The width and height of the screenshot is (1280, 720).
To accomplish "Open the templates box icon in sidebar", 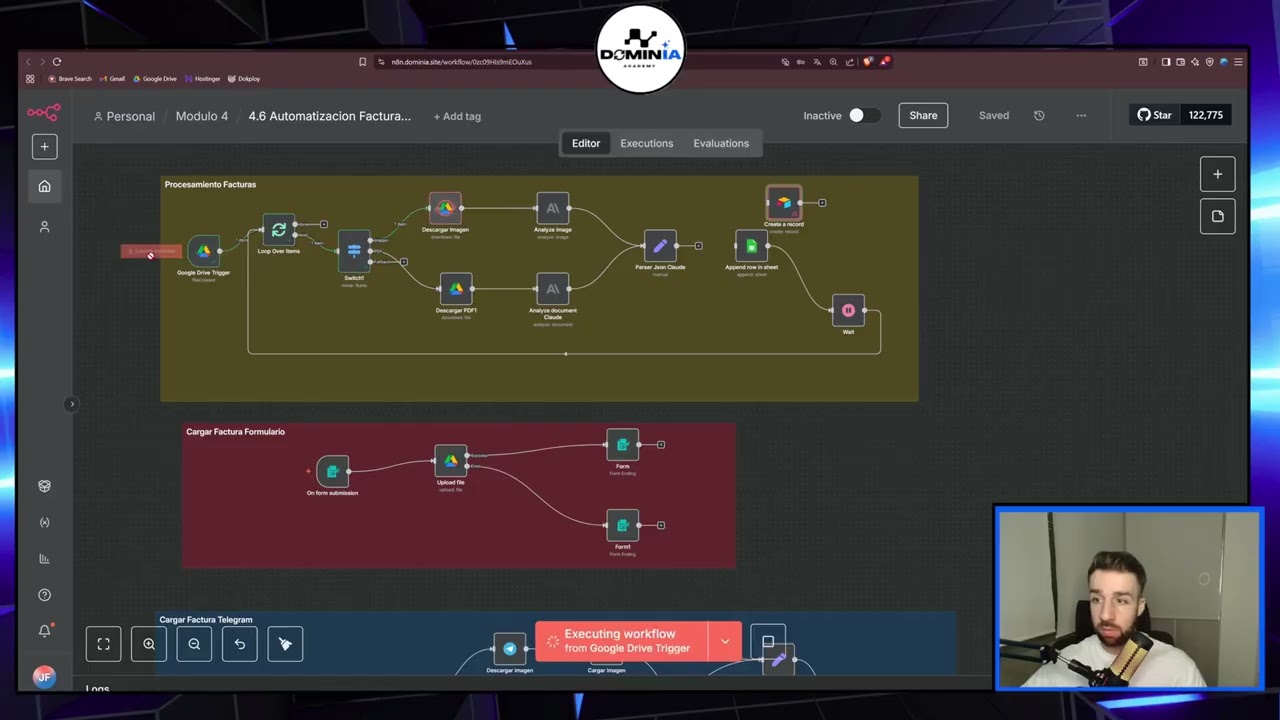I will pos(44,486).
